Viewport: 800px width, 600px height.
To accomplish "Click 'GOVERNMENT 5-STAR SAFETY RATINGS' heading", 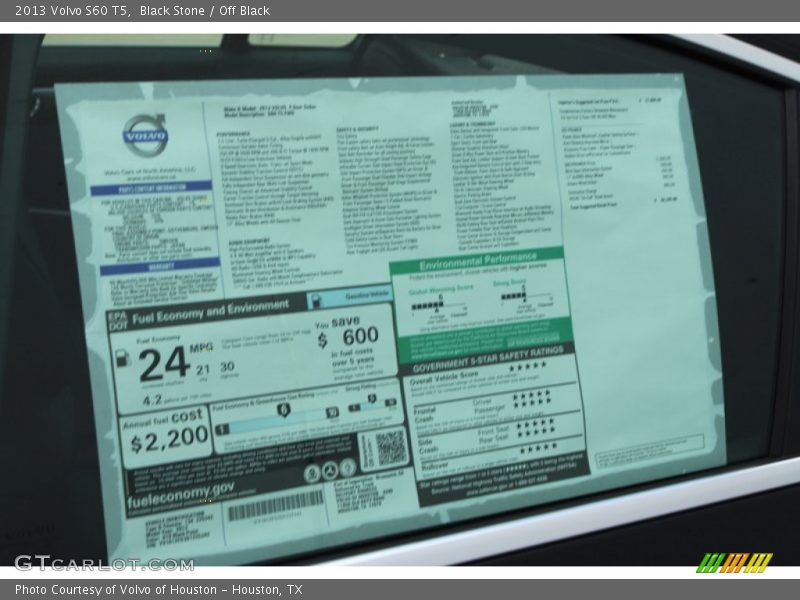I will [x=488, y=359].
